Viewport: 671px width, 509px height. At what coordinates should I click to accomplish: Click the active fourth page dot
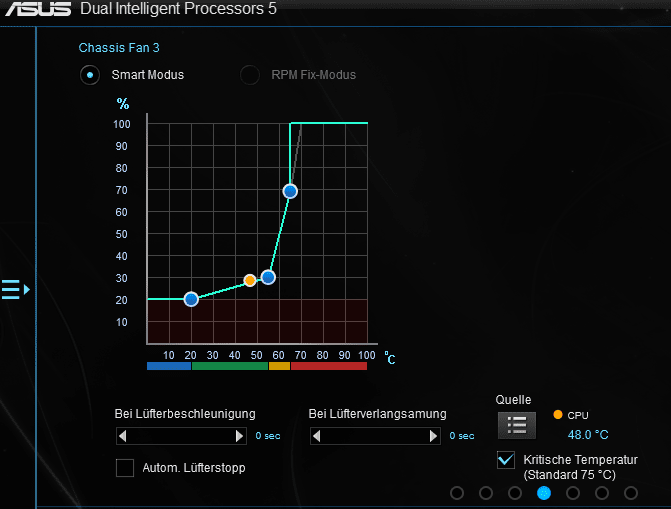click(544, 493)
